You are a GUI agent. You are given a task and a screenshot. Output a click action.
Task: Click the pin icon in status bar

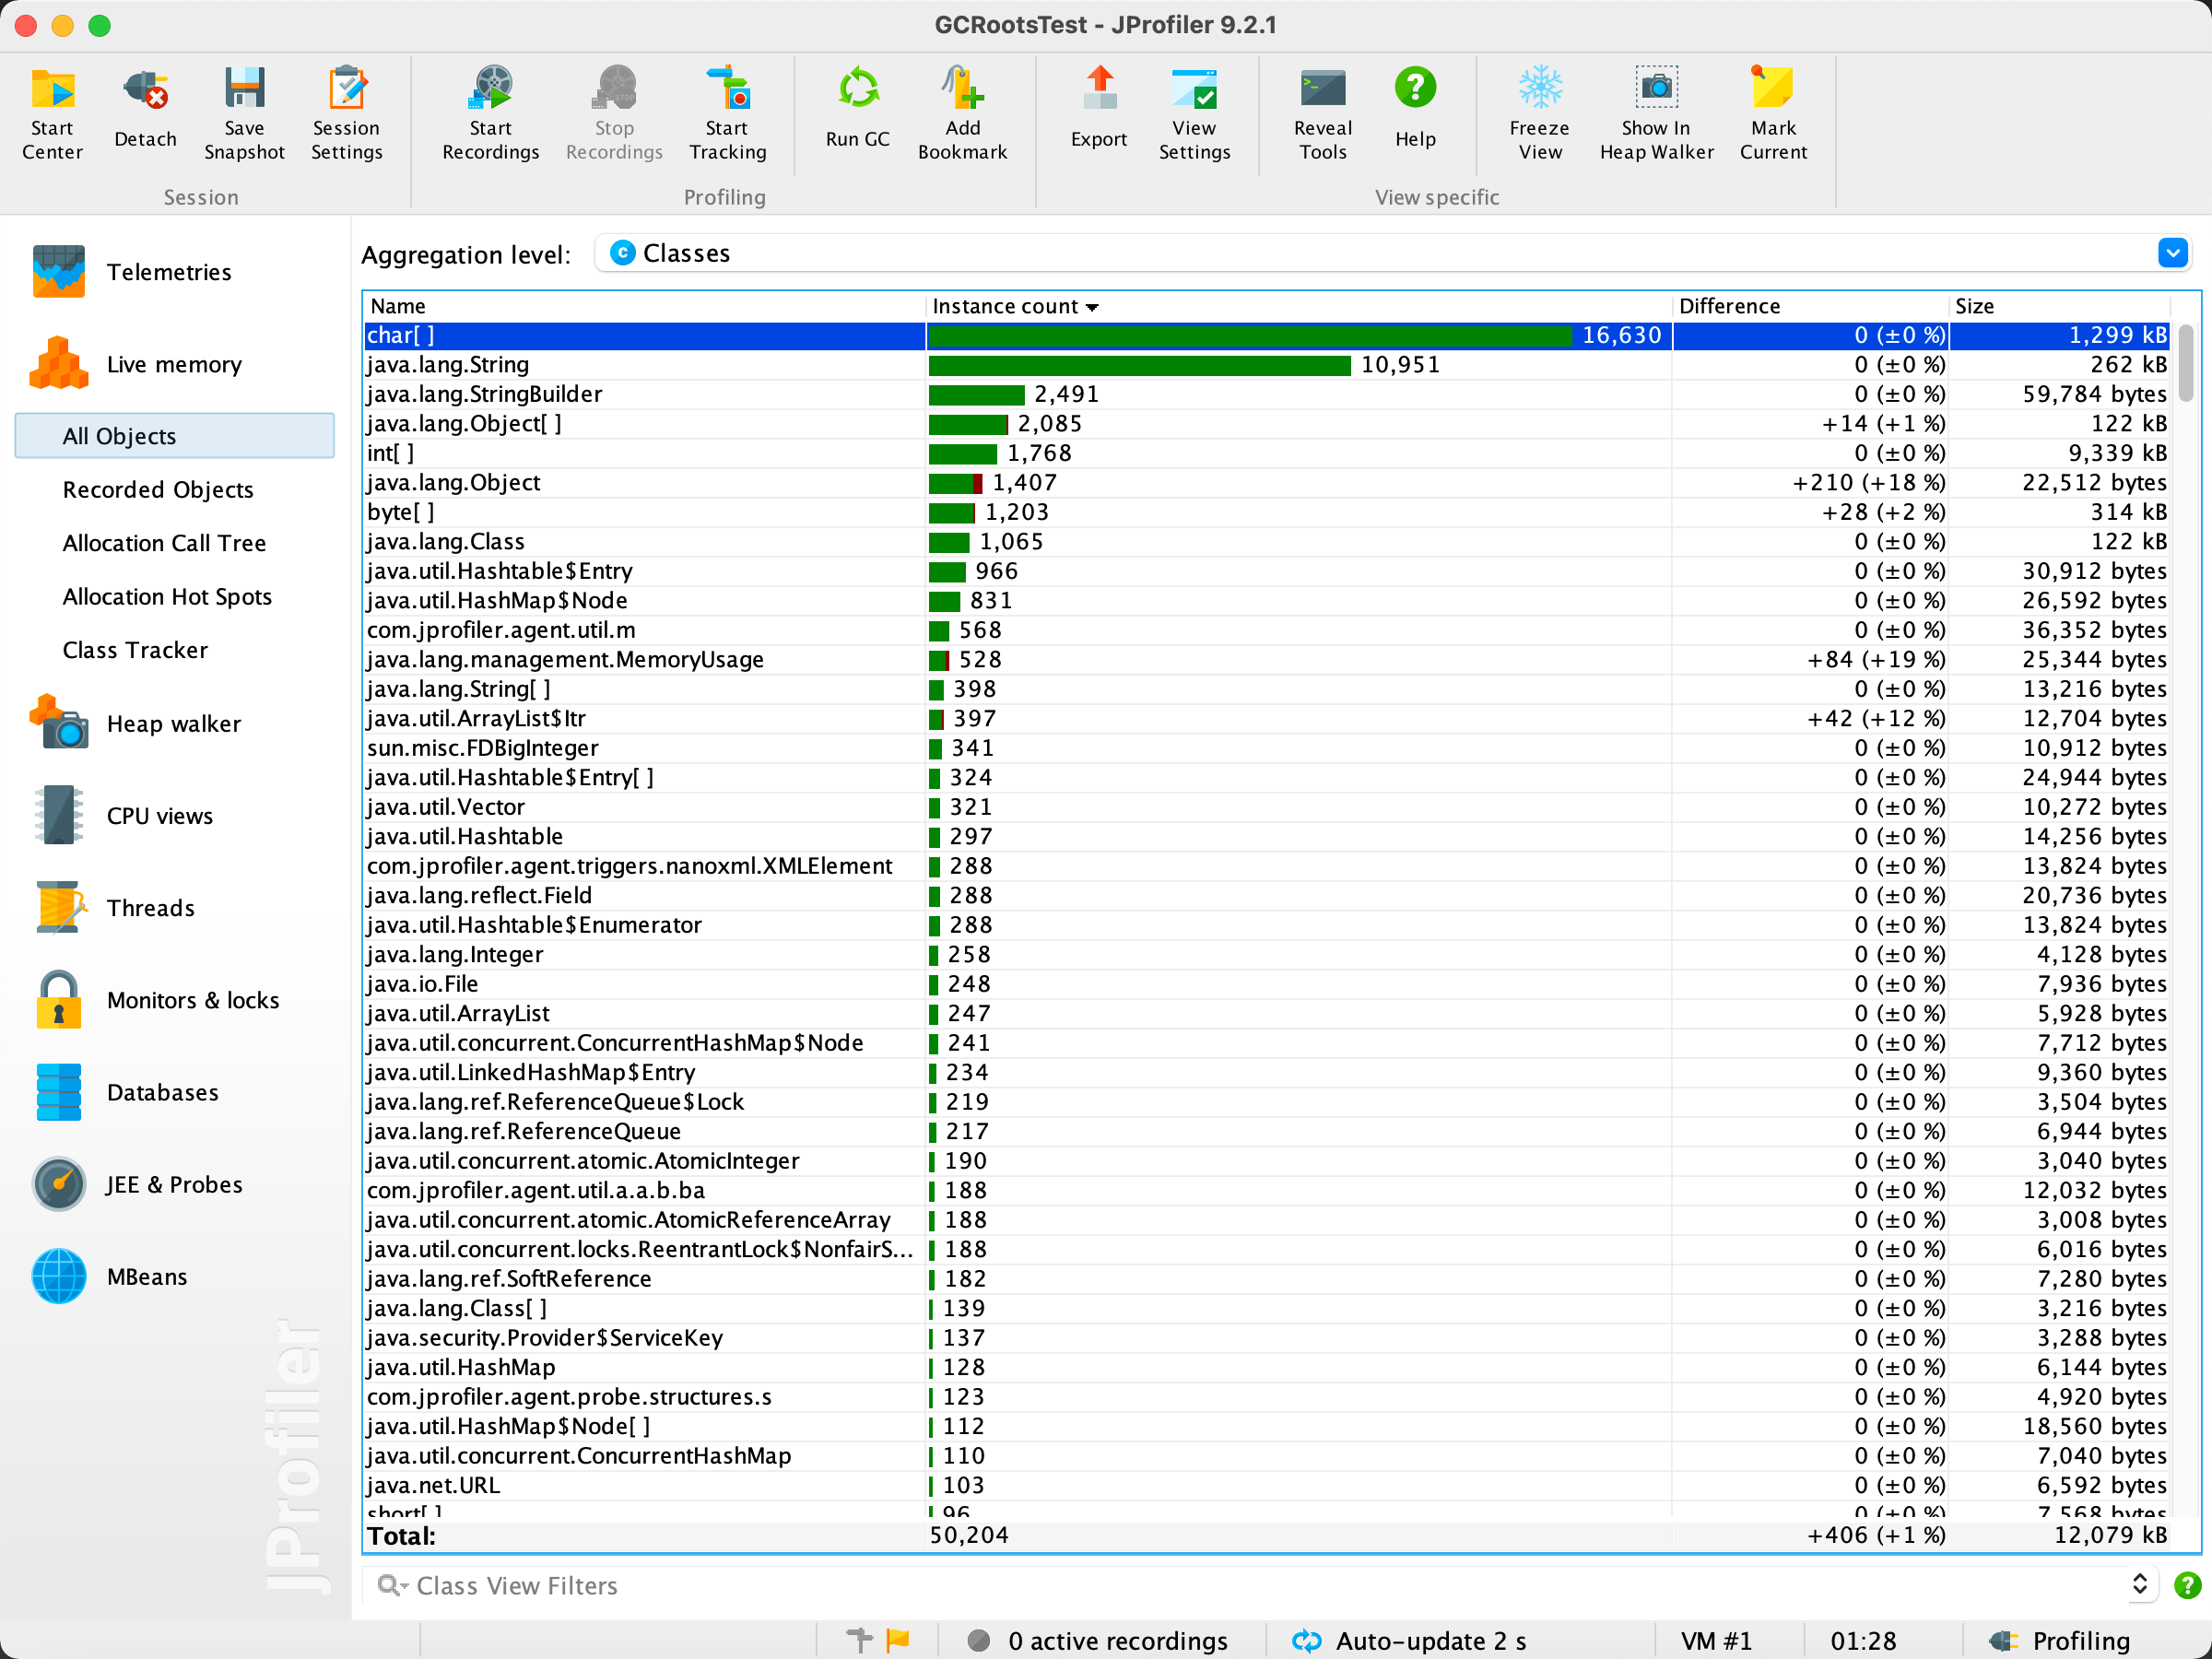coord(859,1640)
